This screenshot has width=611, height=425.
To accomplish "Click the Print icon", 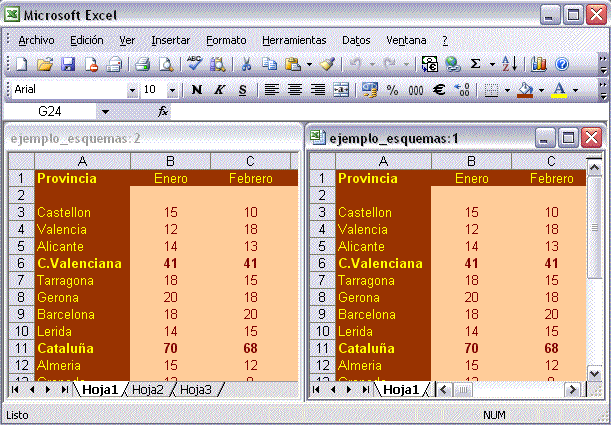I will point(142,64).
